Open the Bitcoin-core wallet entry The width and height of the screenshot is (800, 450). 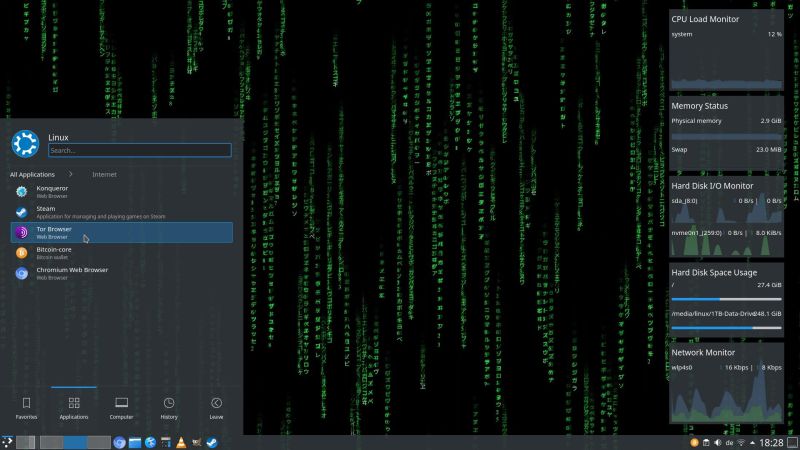click(121, 253)
